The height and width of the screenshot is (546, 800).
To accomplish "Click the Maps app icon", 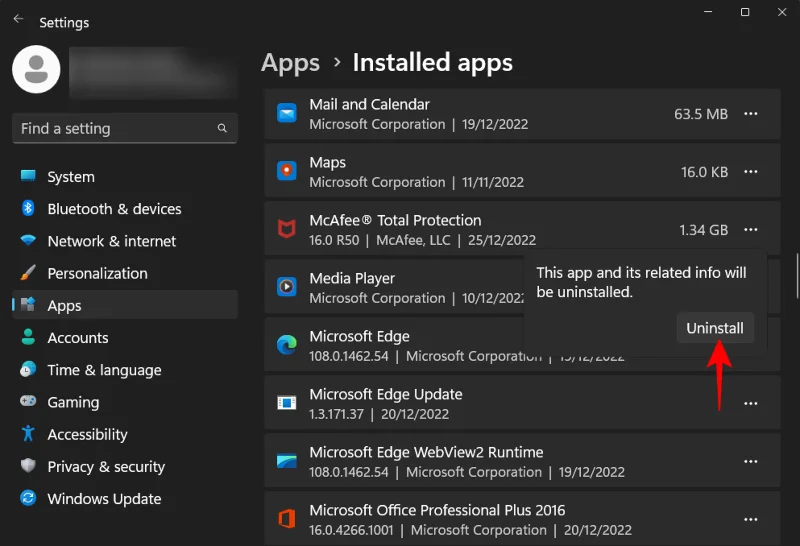I will click(x=287, y=171).
